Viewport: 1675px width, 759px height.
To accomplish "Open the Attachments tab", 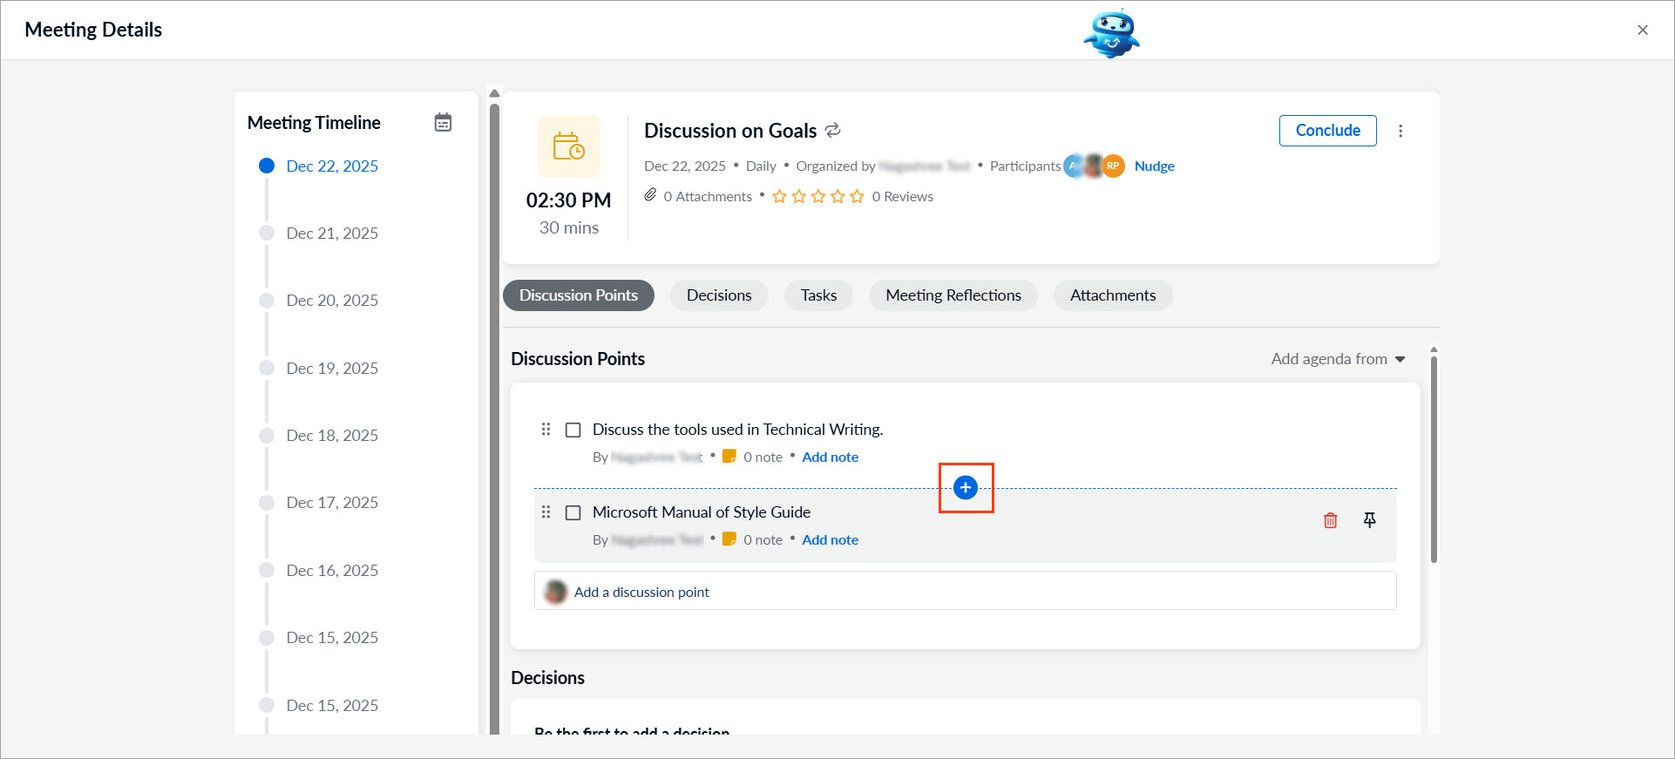I will click(x=1113, y=295).
